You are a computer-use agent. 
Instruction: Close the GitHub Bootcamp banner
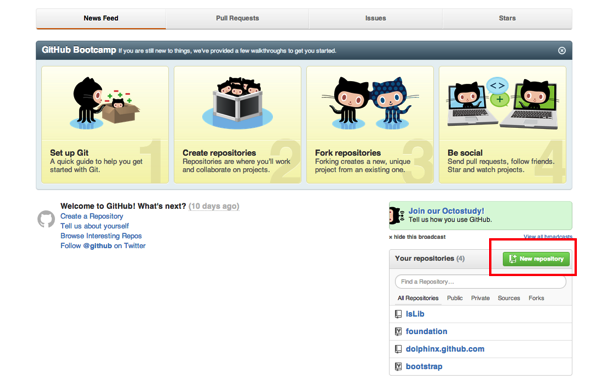(562, 50)
